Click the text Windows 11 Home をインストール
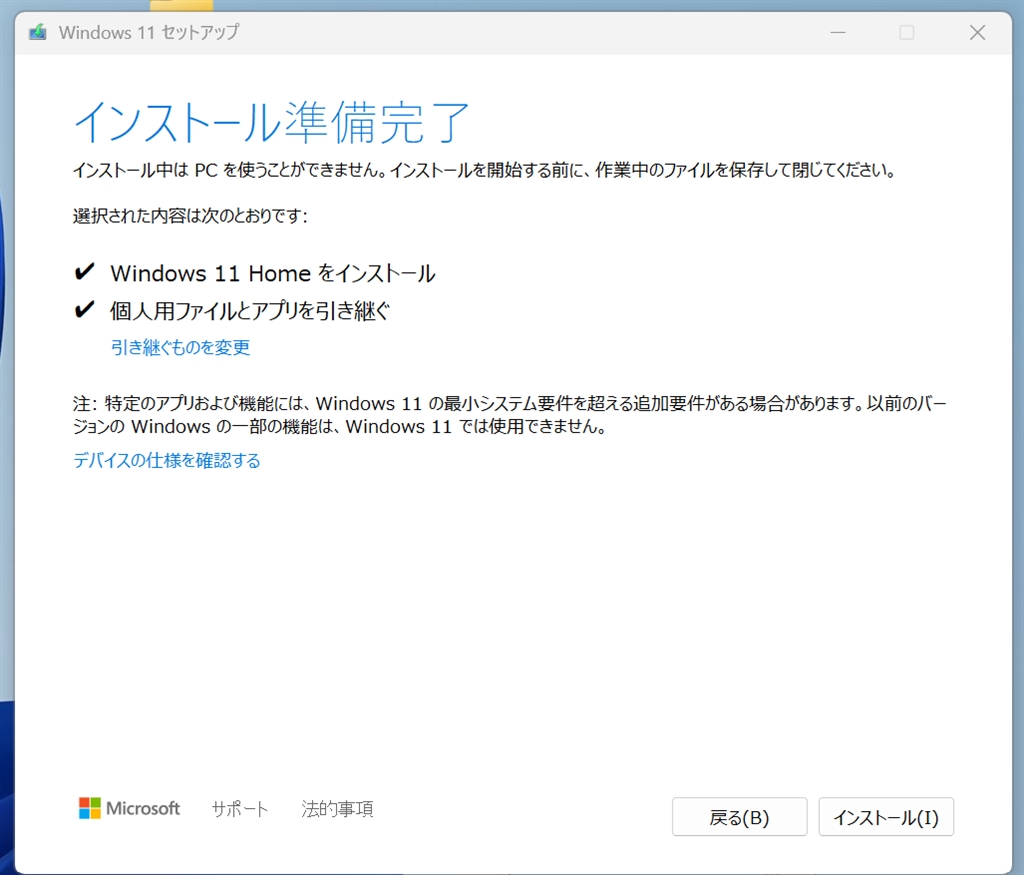 273,273
